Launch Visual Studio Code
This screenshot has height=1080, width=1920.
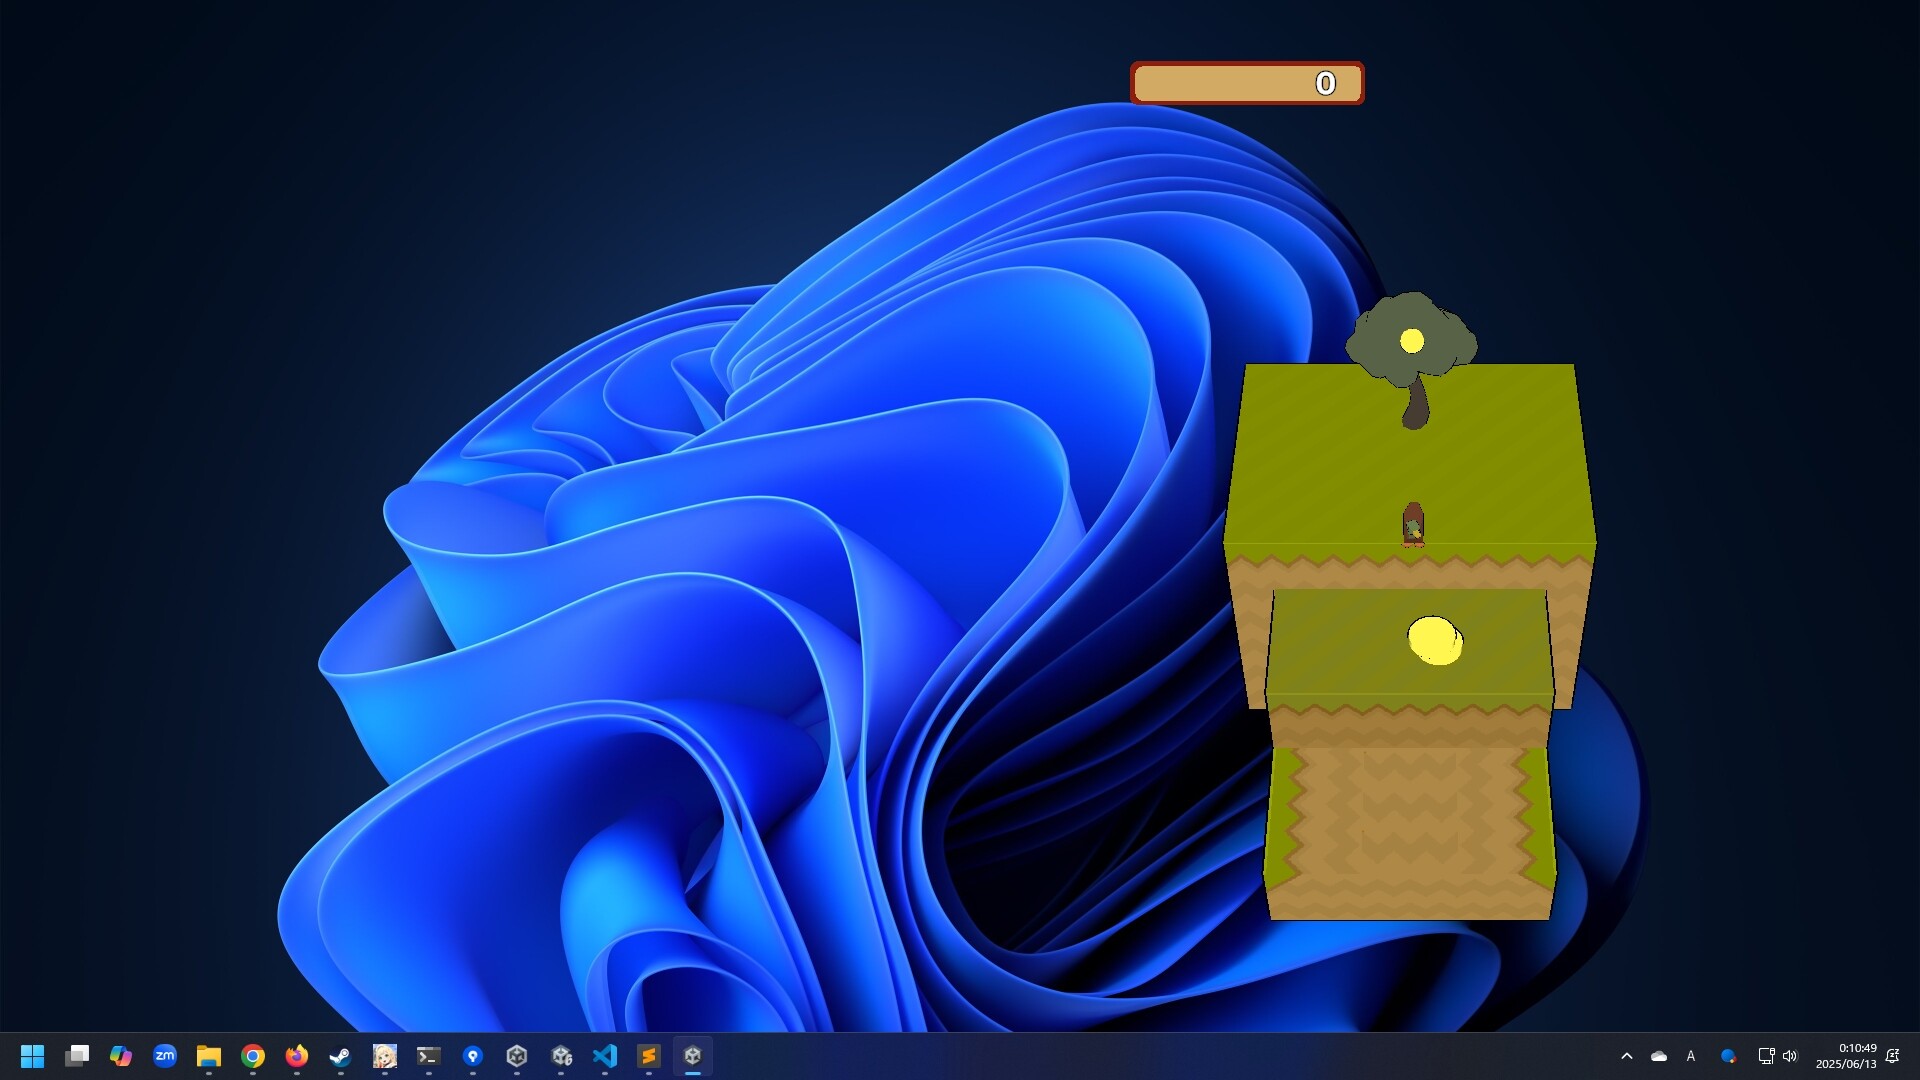(x=606, y=1055)
